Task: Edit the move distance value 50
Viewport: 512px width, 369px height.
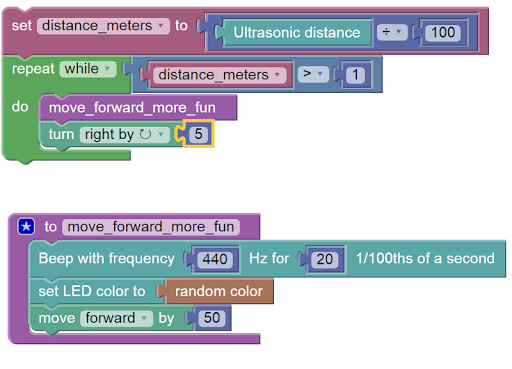Action: [x=212, y=318]
